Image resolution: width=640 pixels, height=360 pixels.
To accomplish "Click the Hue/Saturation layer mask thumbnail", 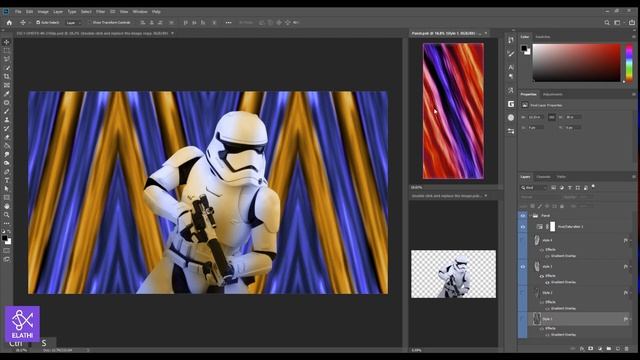I will (552, 227).
